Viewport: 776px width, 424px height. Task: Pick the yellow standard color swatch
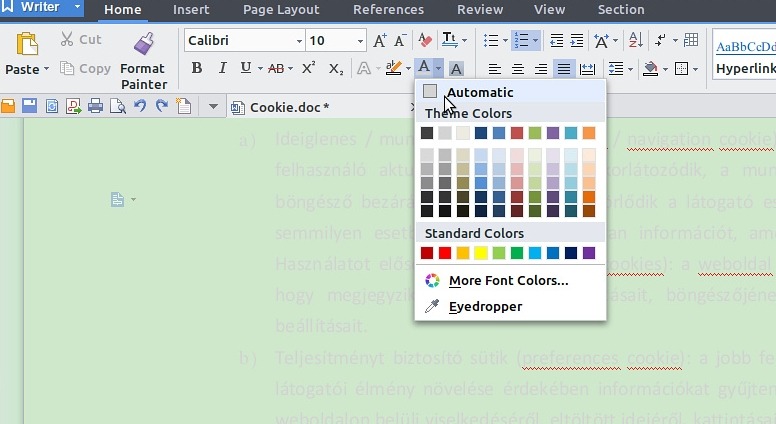click(481, 253)
